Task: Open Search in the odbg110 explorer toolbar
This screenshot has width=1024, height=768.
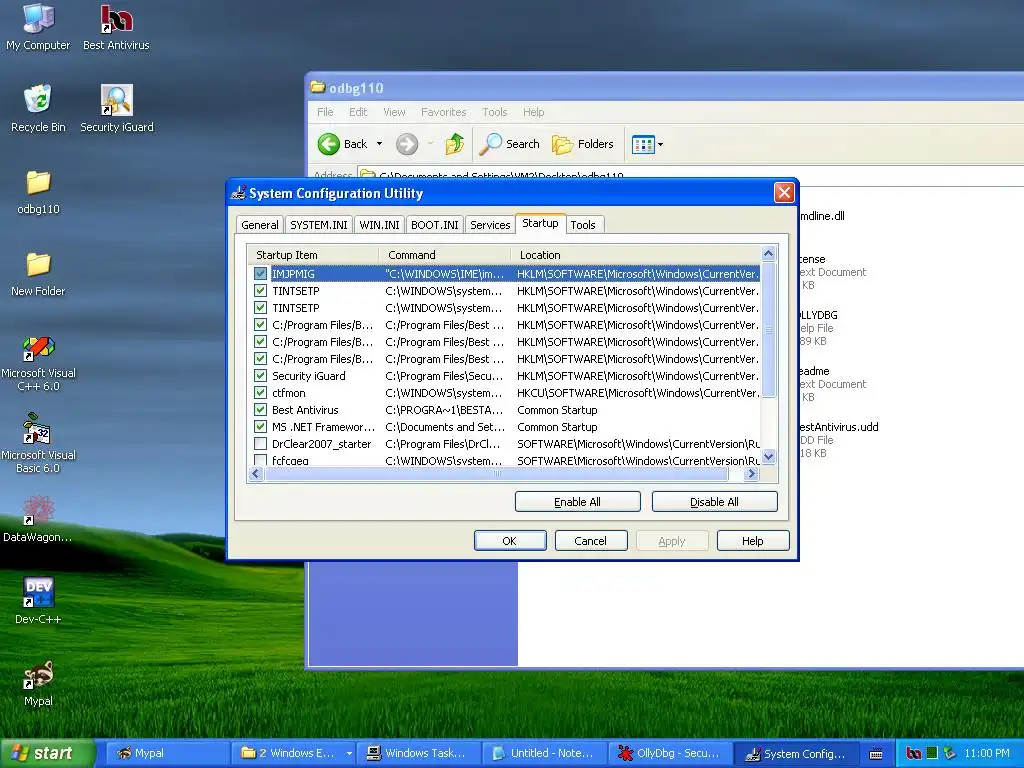Action: (509, 144)
